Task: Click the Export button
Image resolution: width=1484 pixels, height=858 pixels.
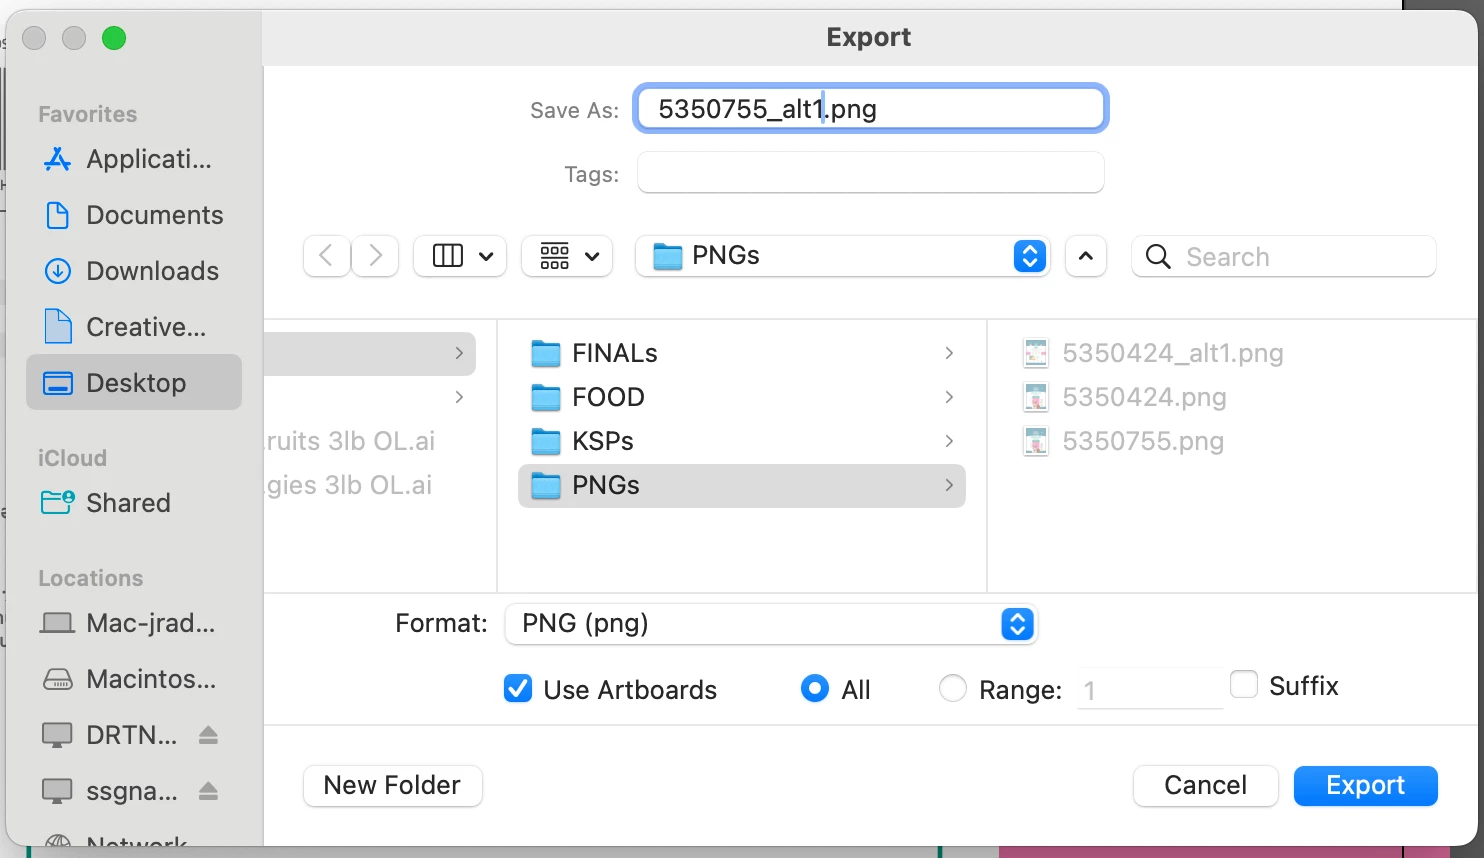Action: pyautogui.click(x=1365, y=785)
